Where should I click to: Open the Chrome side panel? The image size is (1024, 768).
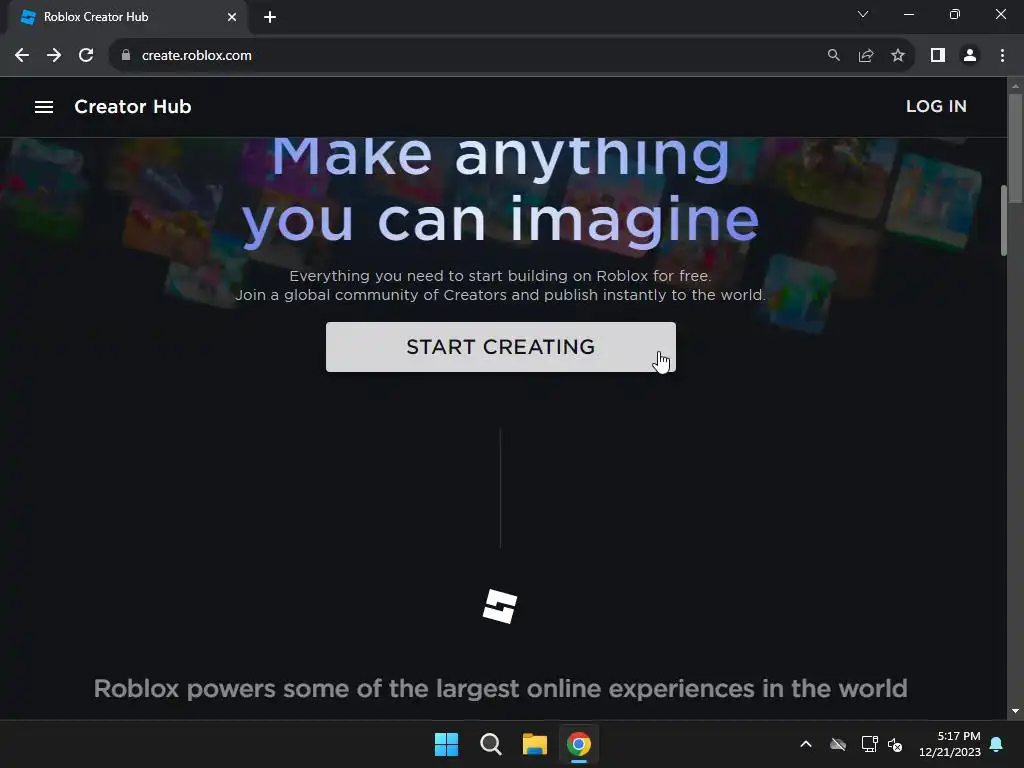coord(938,56)
